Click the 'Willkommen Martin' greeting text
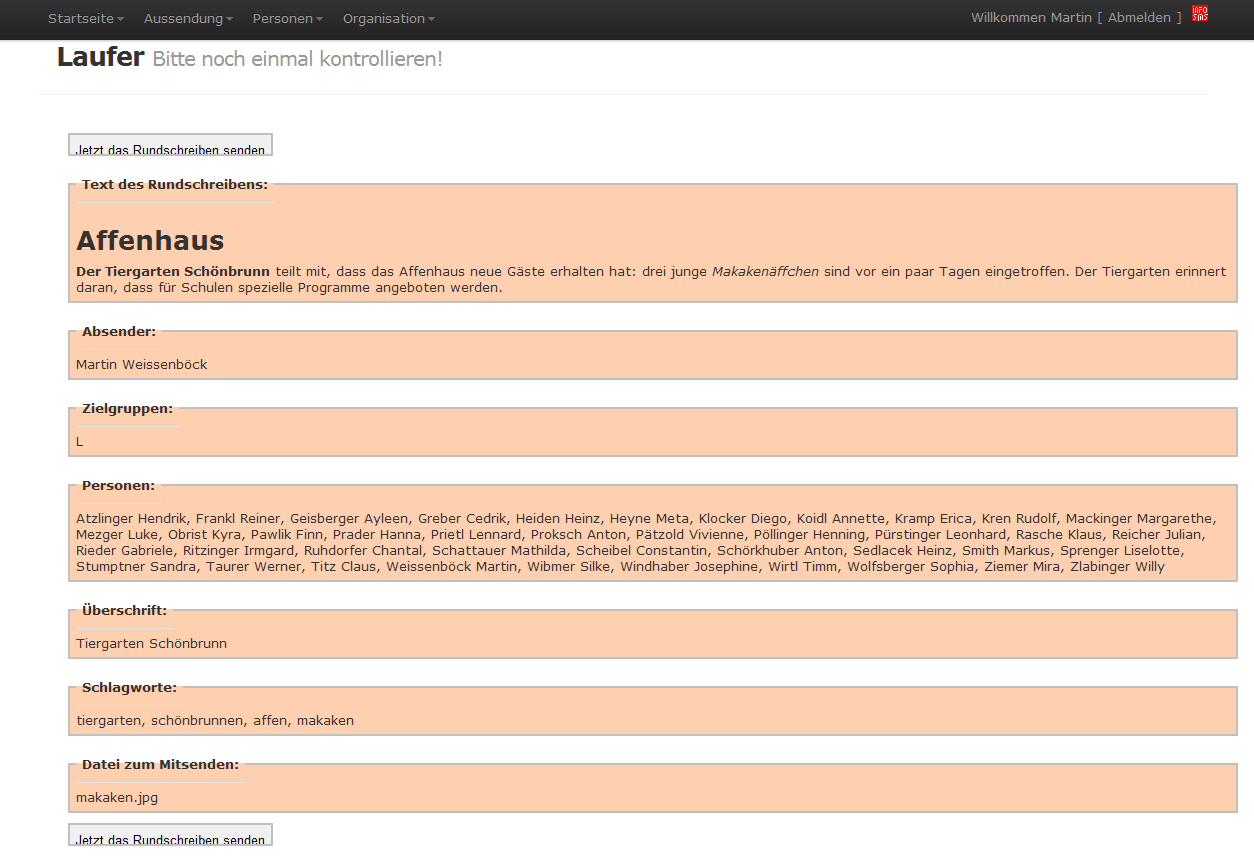The image size is (1254, 868). pyautogui.click(x=1031, y=18)
